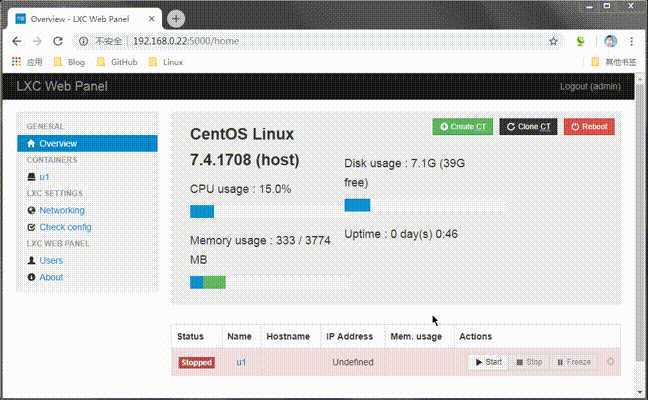View site security info icon
Screen dimensions: 648x400
click(83, 41)
